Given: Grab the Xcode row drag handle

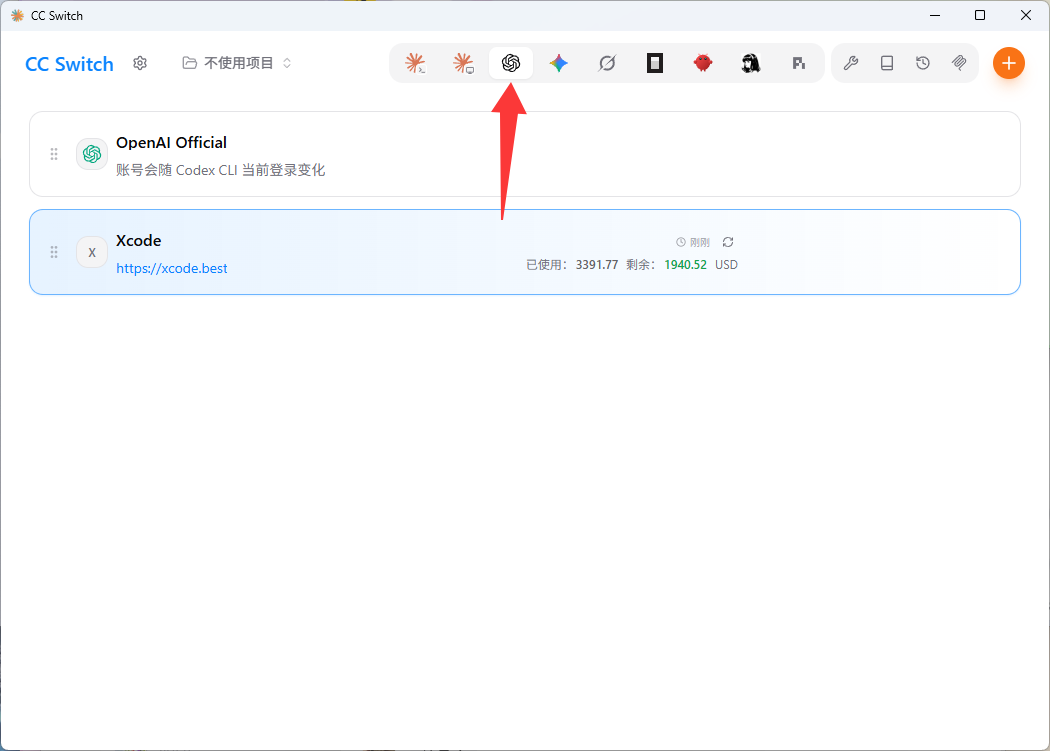Looking at the screenshot, I should (54, 253).
